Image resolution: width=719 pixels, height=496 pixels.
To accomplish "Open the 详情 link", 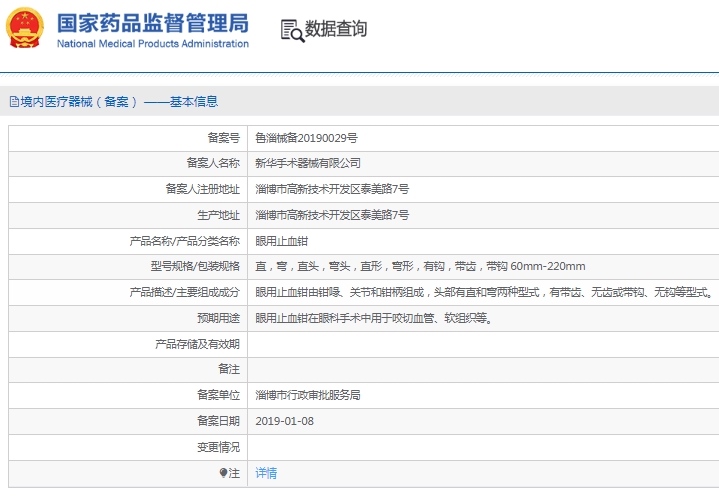I will click(266, 473).
